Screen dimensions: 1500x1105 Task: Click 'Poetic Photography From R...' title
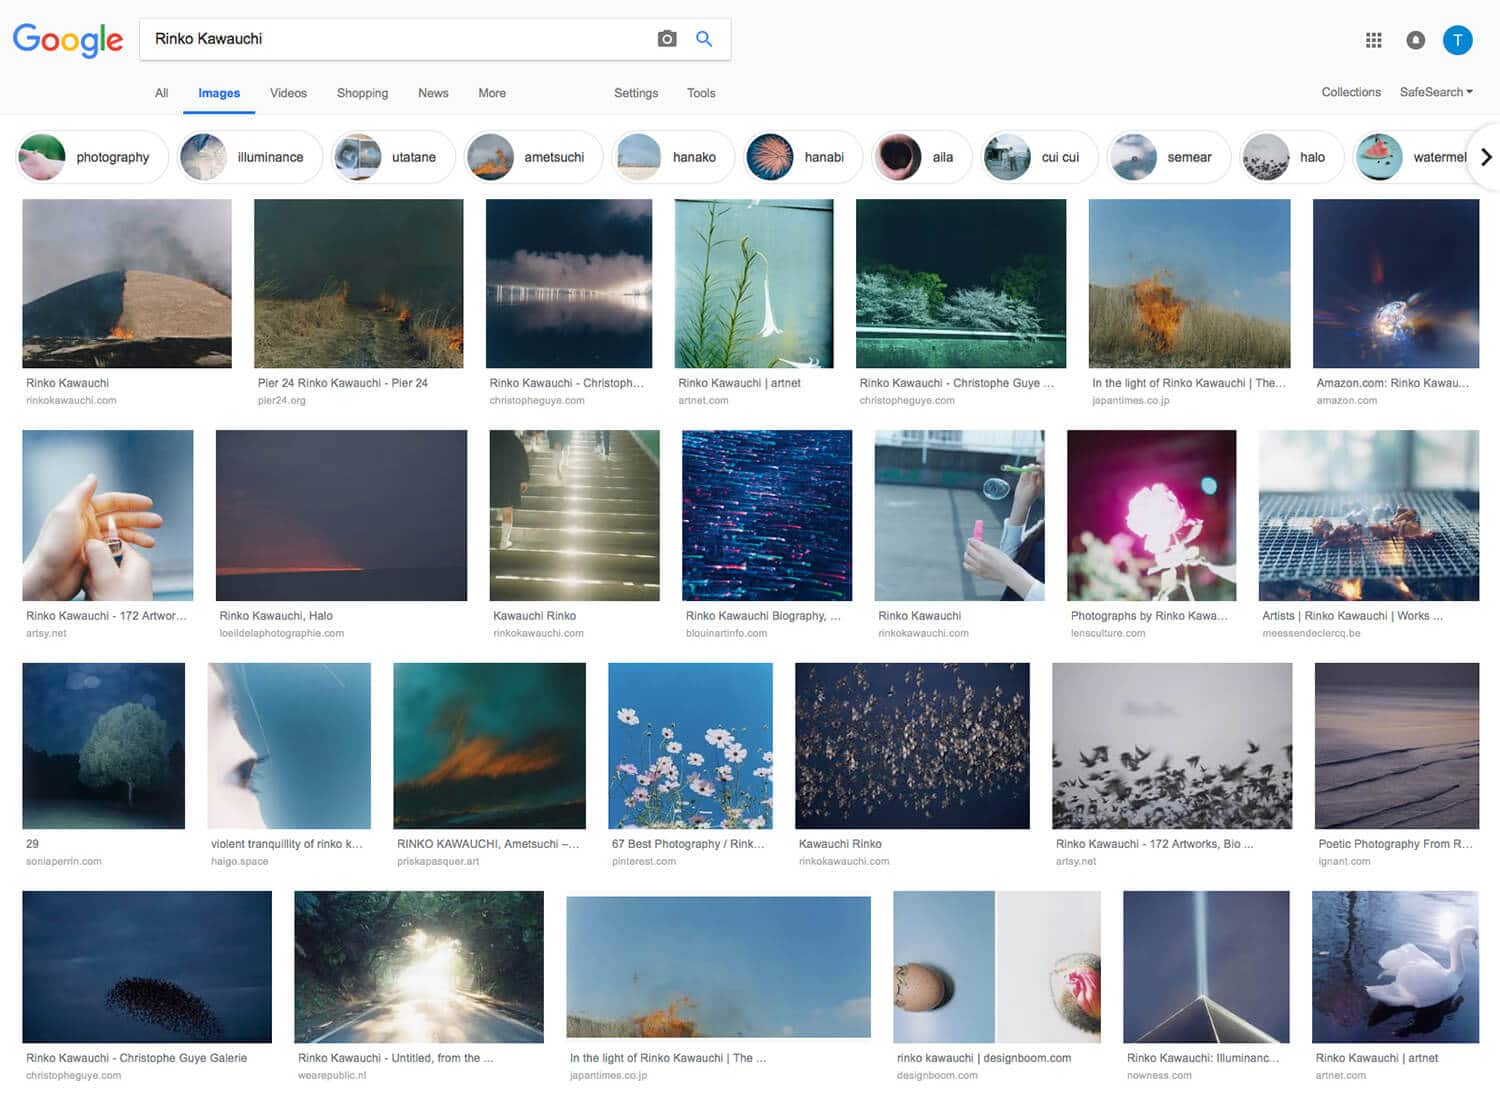point(1395,844)
